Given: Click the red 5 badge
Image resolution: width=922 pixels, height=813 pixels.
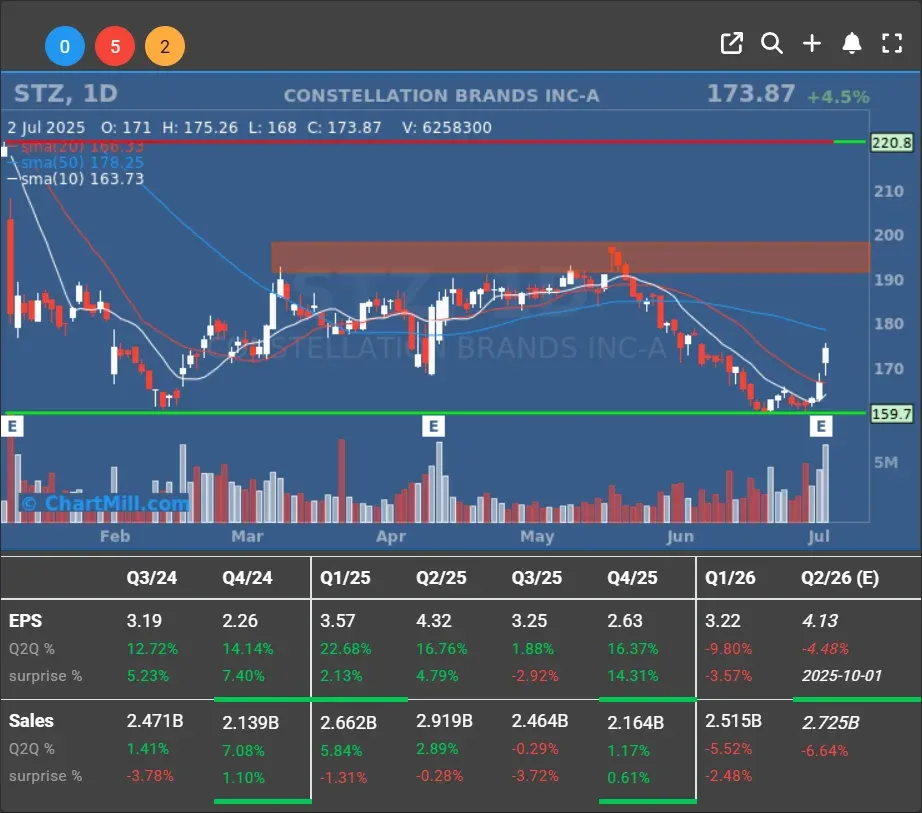Looking at the screenshot, I should [x=115, y=46].
